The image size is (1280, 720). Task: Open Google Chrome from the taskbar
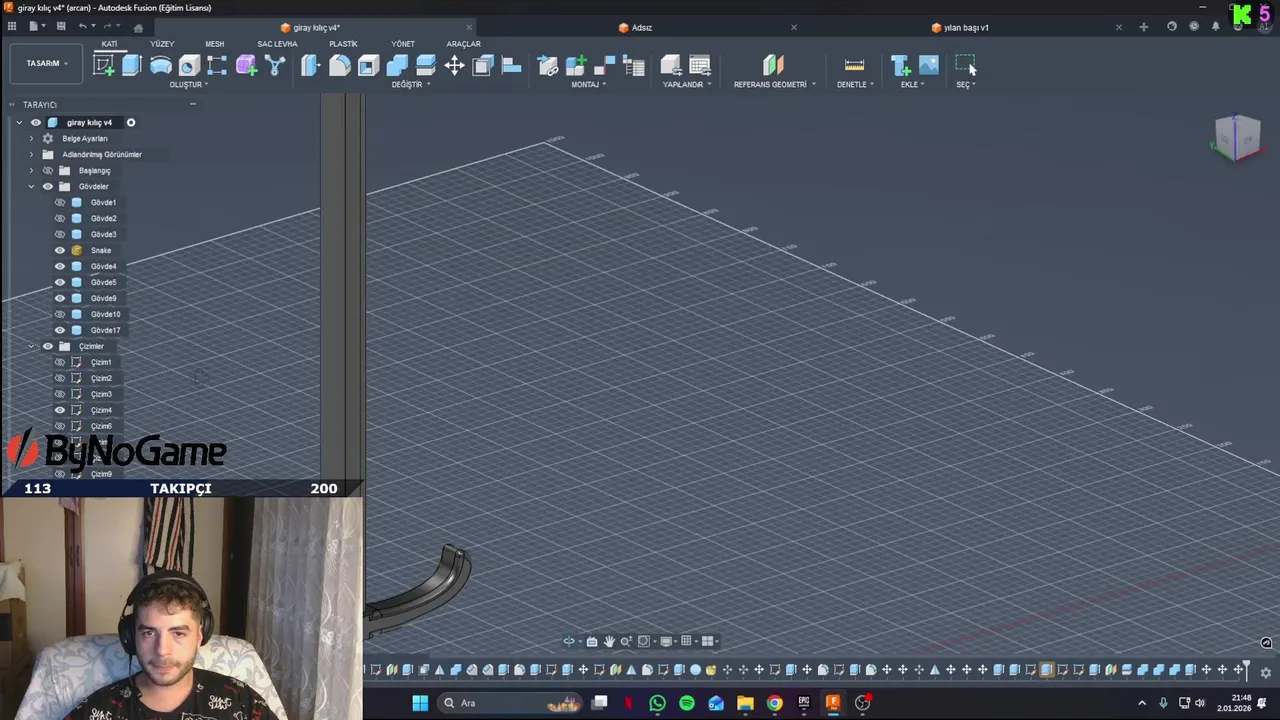(x=774, y=703)
